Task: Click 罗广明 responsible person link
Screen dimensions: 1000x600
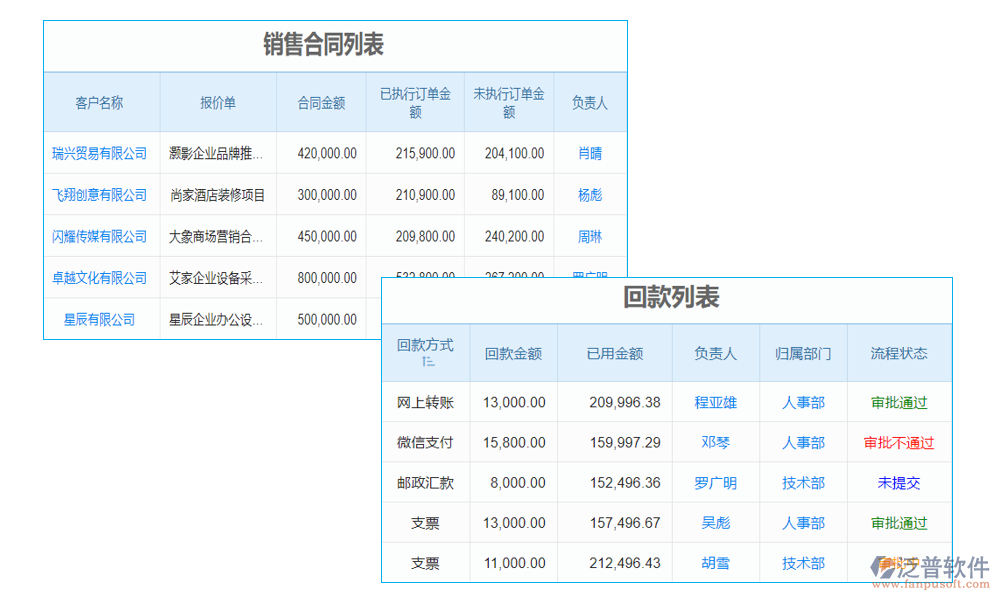Action: 715,482
